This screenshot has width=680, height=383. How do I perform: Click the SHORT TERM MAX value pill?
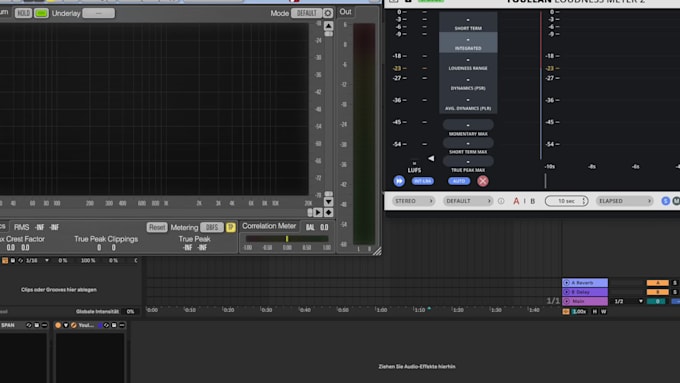468,143
